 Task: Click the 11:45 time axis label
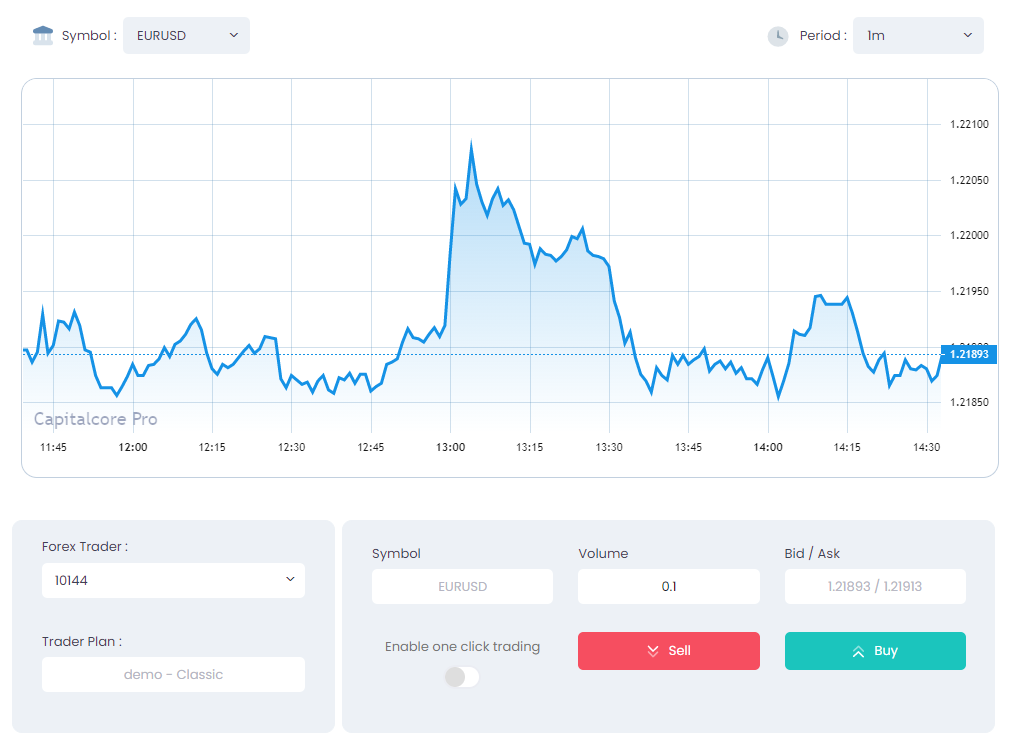(x=53, y=447)
